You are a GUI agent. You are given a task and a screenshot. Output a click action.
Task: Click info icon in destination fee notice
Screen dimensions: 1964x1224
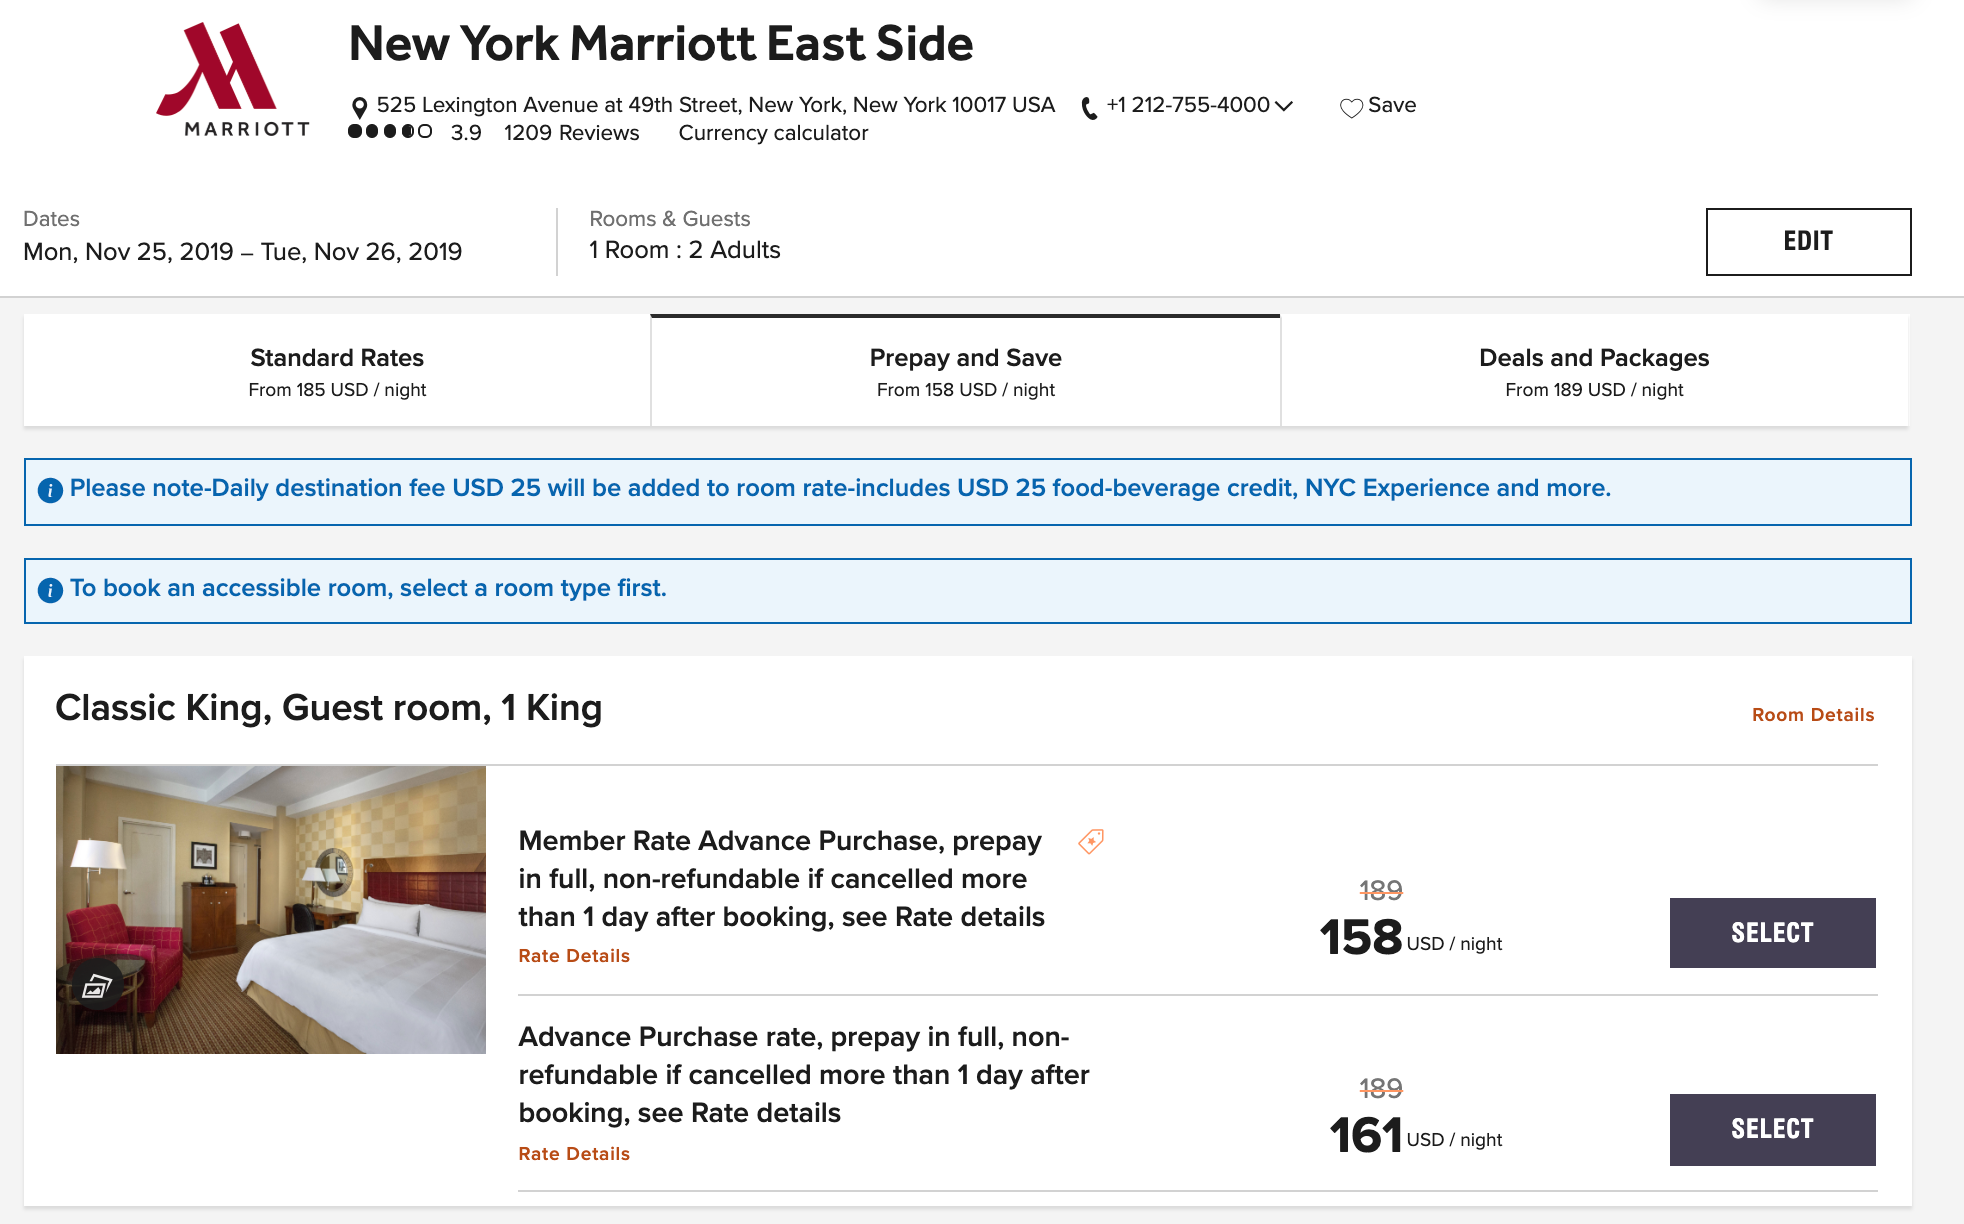point(50,490)
